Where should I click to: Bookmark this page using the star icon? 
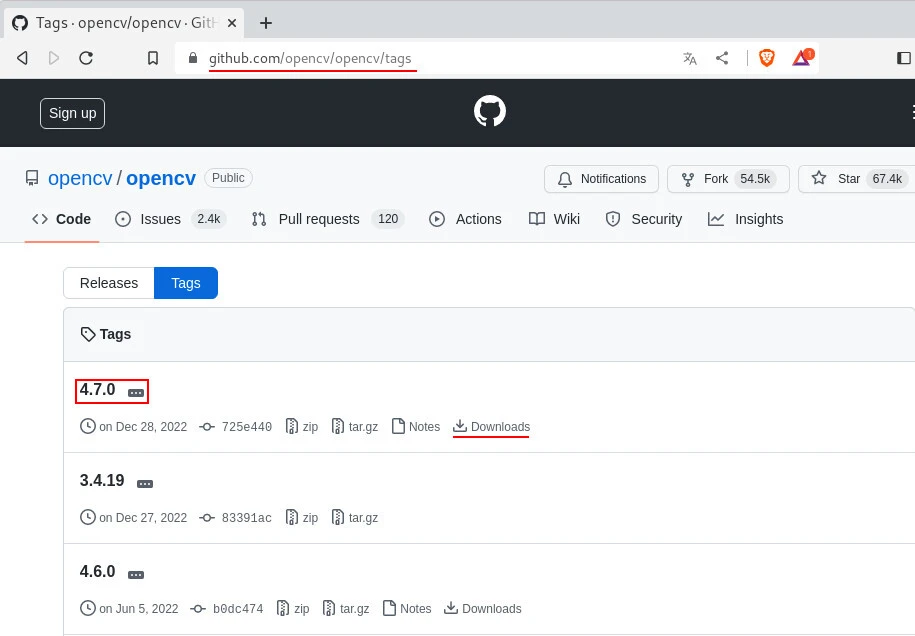point(152,57)
